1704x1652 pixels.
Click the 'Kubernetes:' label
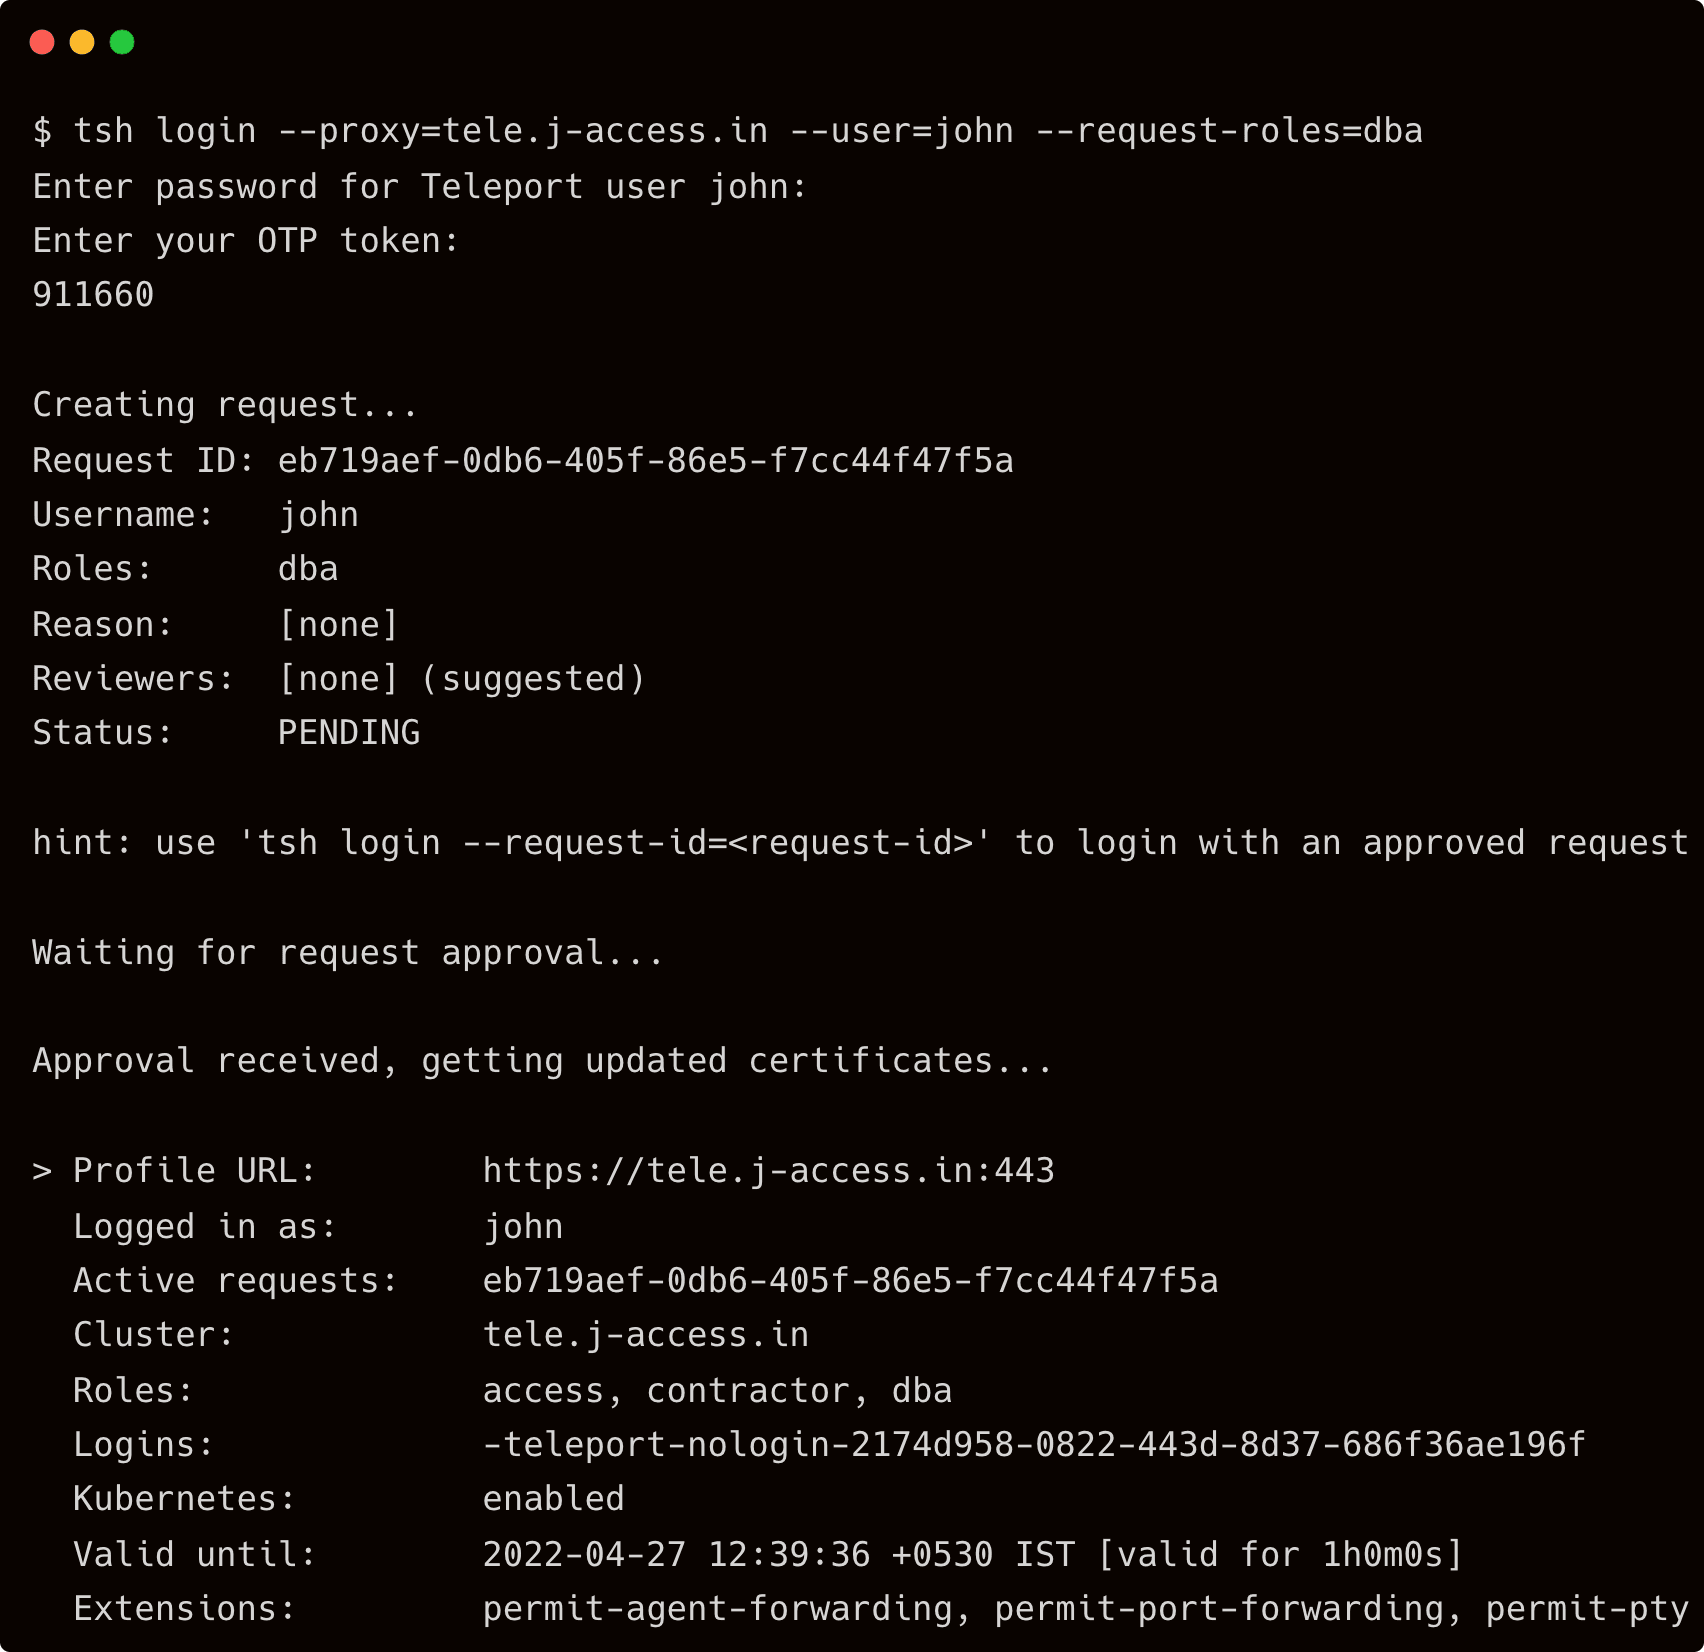(185, 1499)
